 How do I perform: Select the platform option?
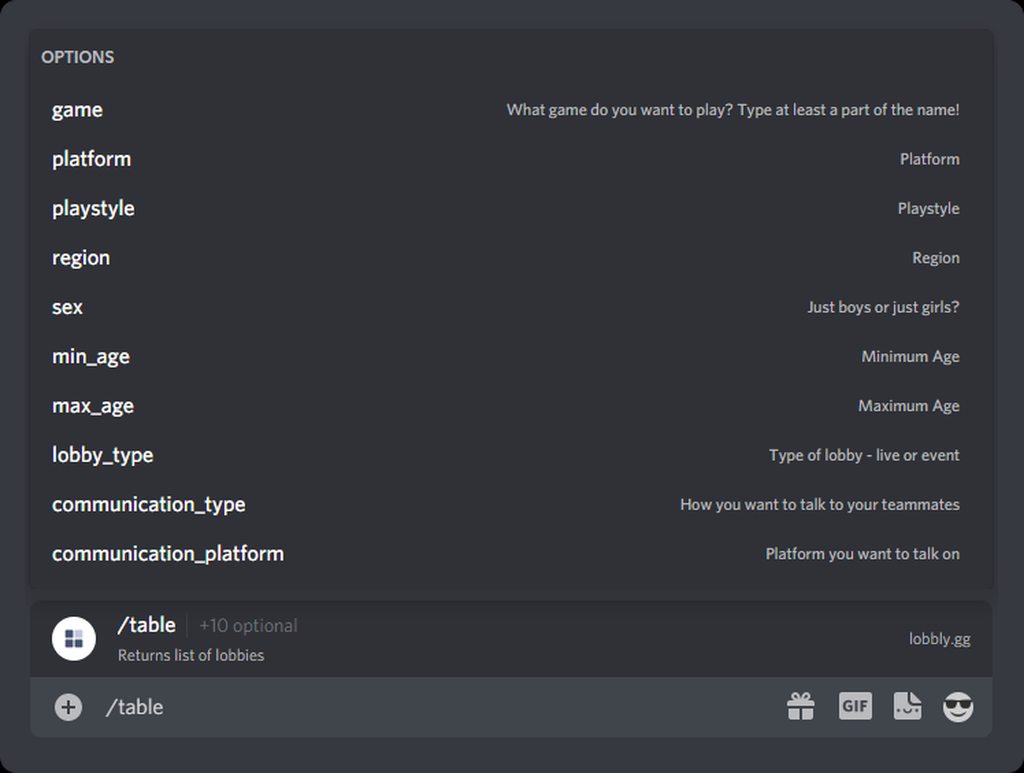91,159
